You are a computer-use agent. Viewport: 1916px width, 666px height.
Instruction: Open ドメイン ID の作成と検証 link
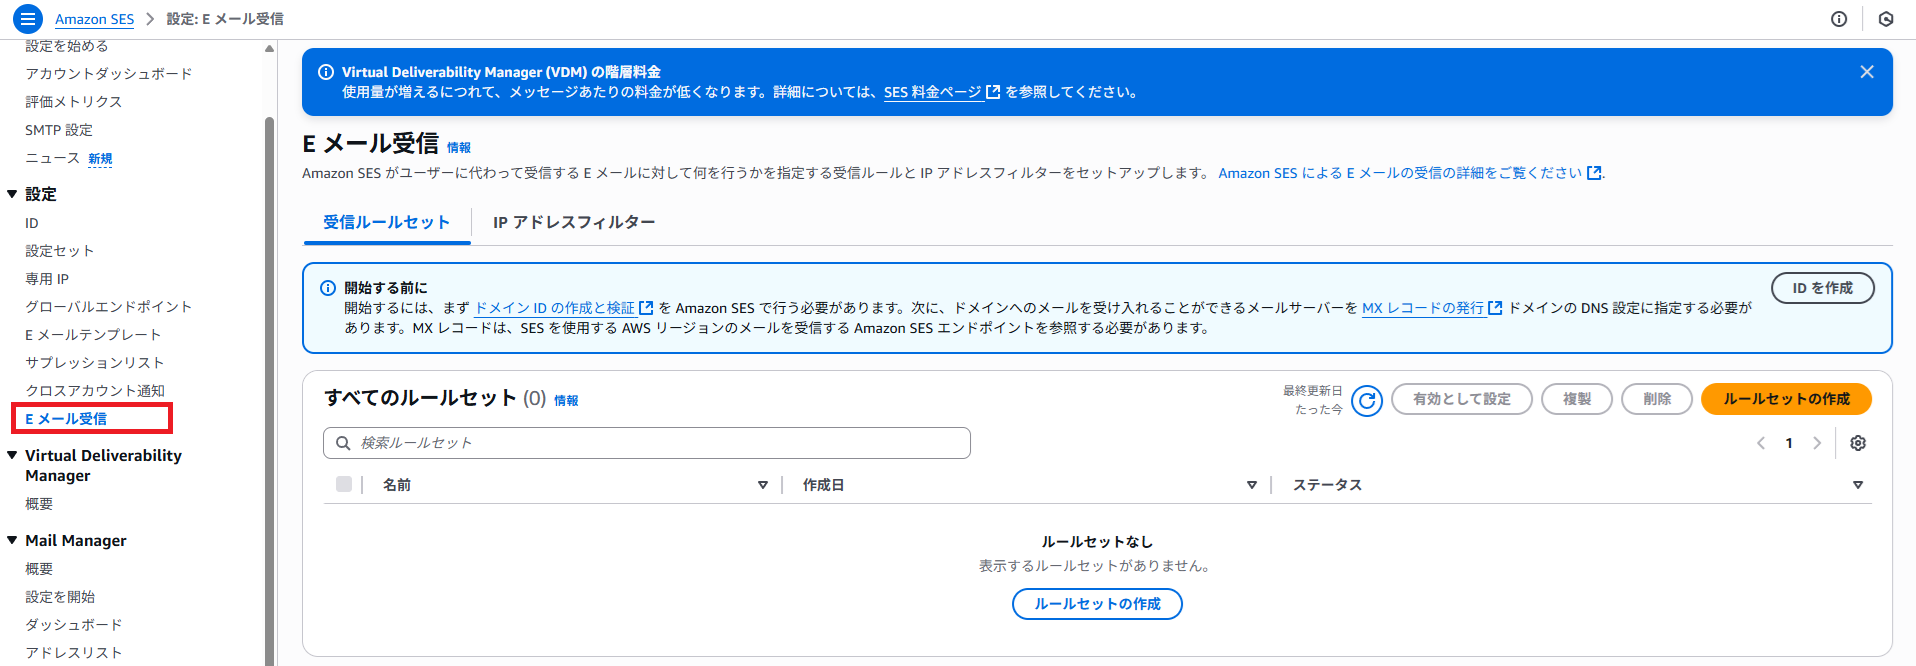point(555,308)
